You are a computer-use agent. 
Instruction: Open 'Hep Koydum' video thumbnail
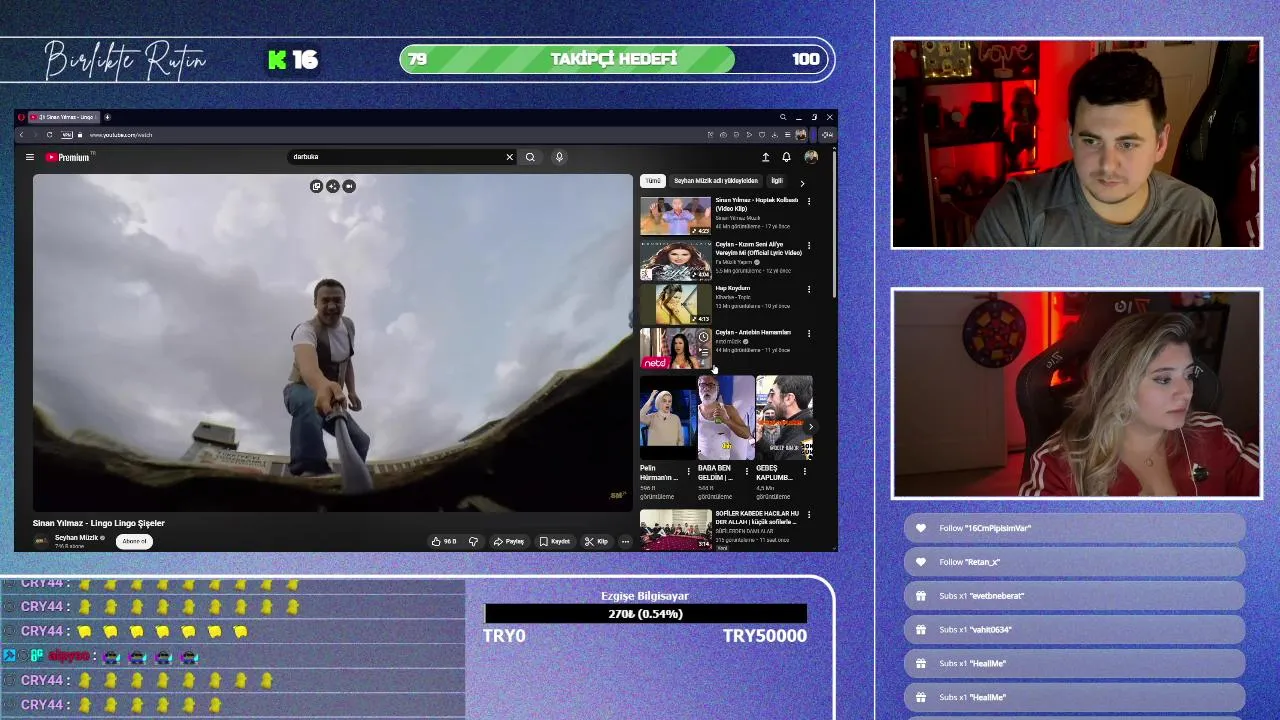coord(676,304)
